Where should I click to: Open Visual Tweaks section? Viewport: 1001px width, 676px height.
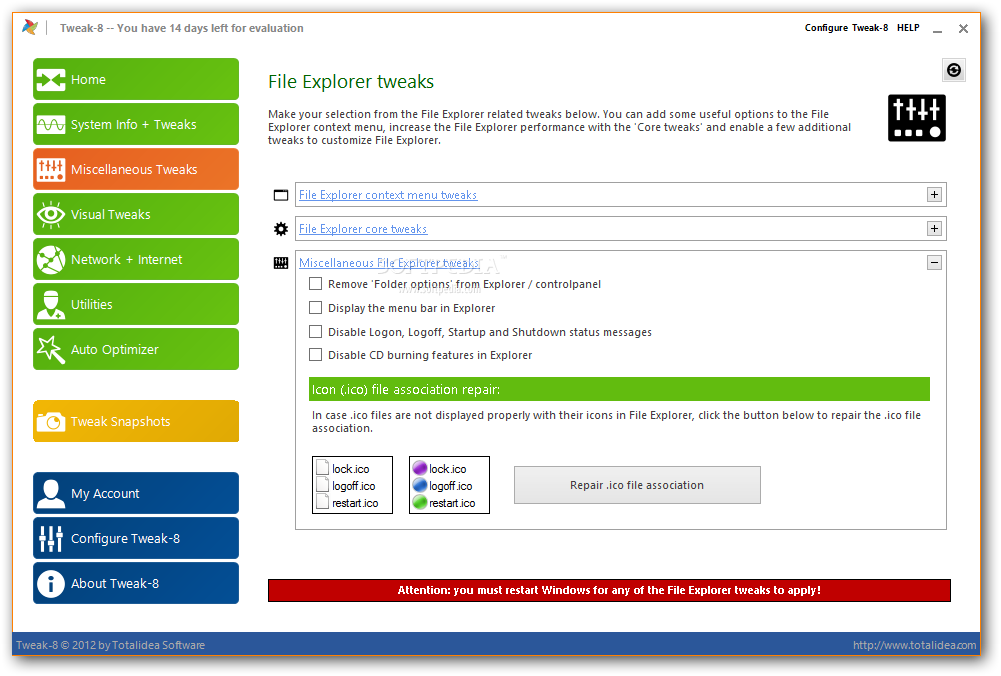(x=136, y=214)
